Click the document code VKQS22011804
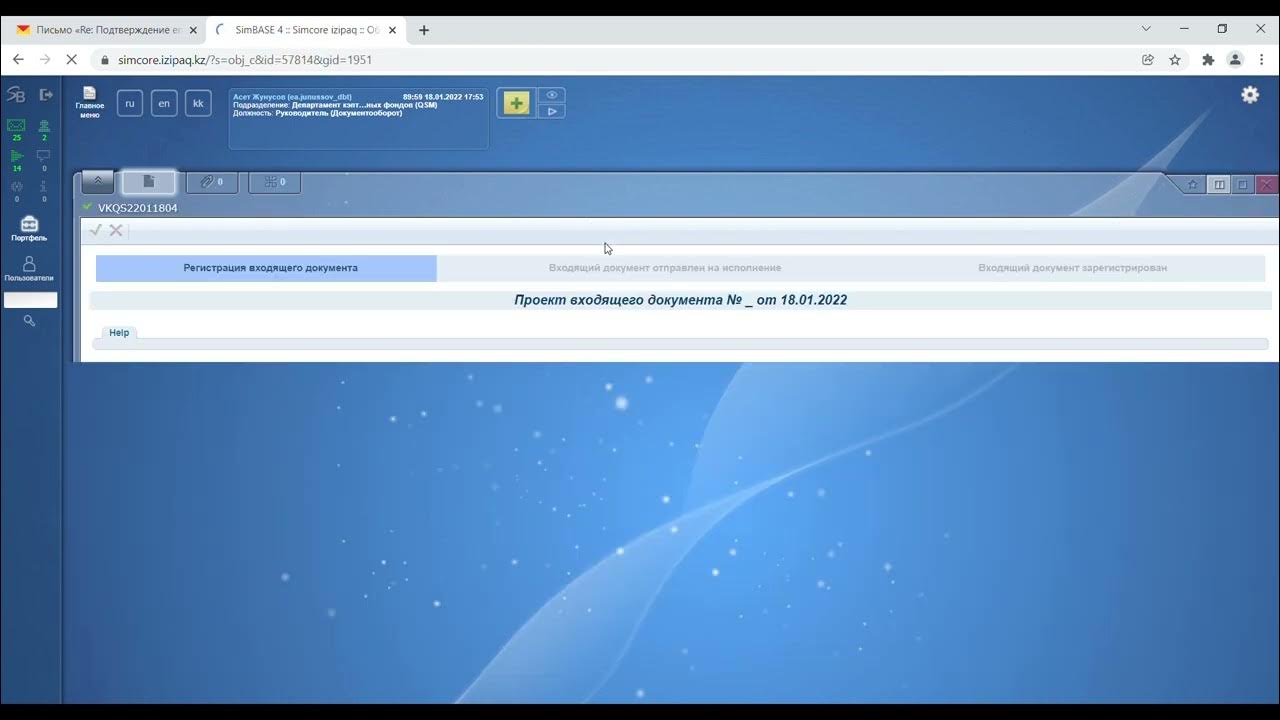The height and width of the screenshot is (720, 1280). point(138,208)
